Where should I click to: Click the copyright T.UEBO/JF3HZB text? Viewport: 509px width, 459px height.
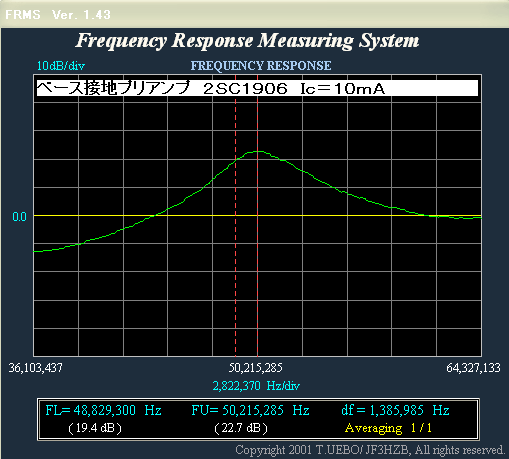pyautogui.click(x=370, y=450)
